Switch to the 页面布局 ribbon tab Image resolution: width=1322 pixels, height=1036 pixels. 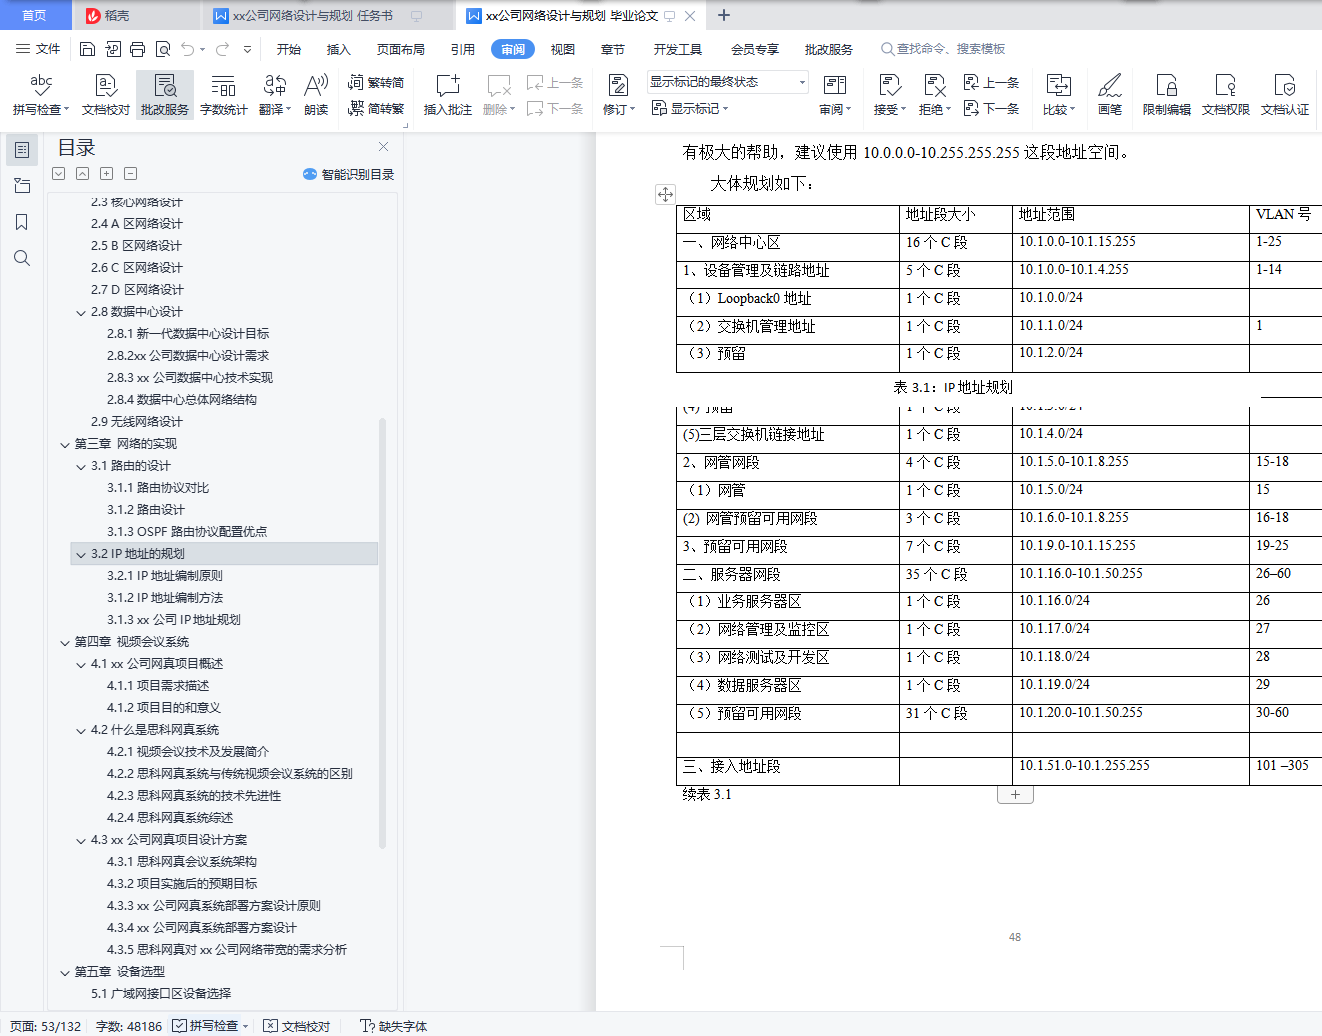click(x=401, y=49)
